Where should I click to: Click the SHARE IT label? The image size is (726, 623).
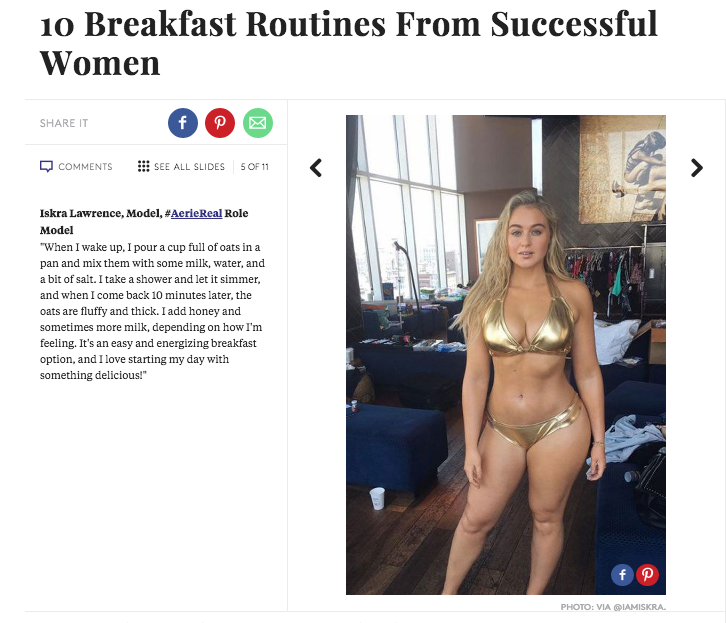(x=64, y=123)
